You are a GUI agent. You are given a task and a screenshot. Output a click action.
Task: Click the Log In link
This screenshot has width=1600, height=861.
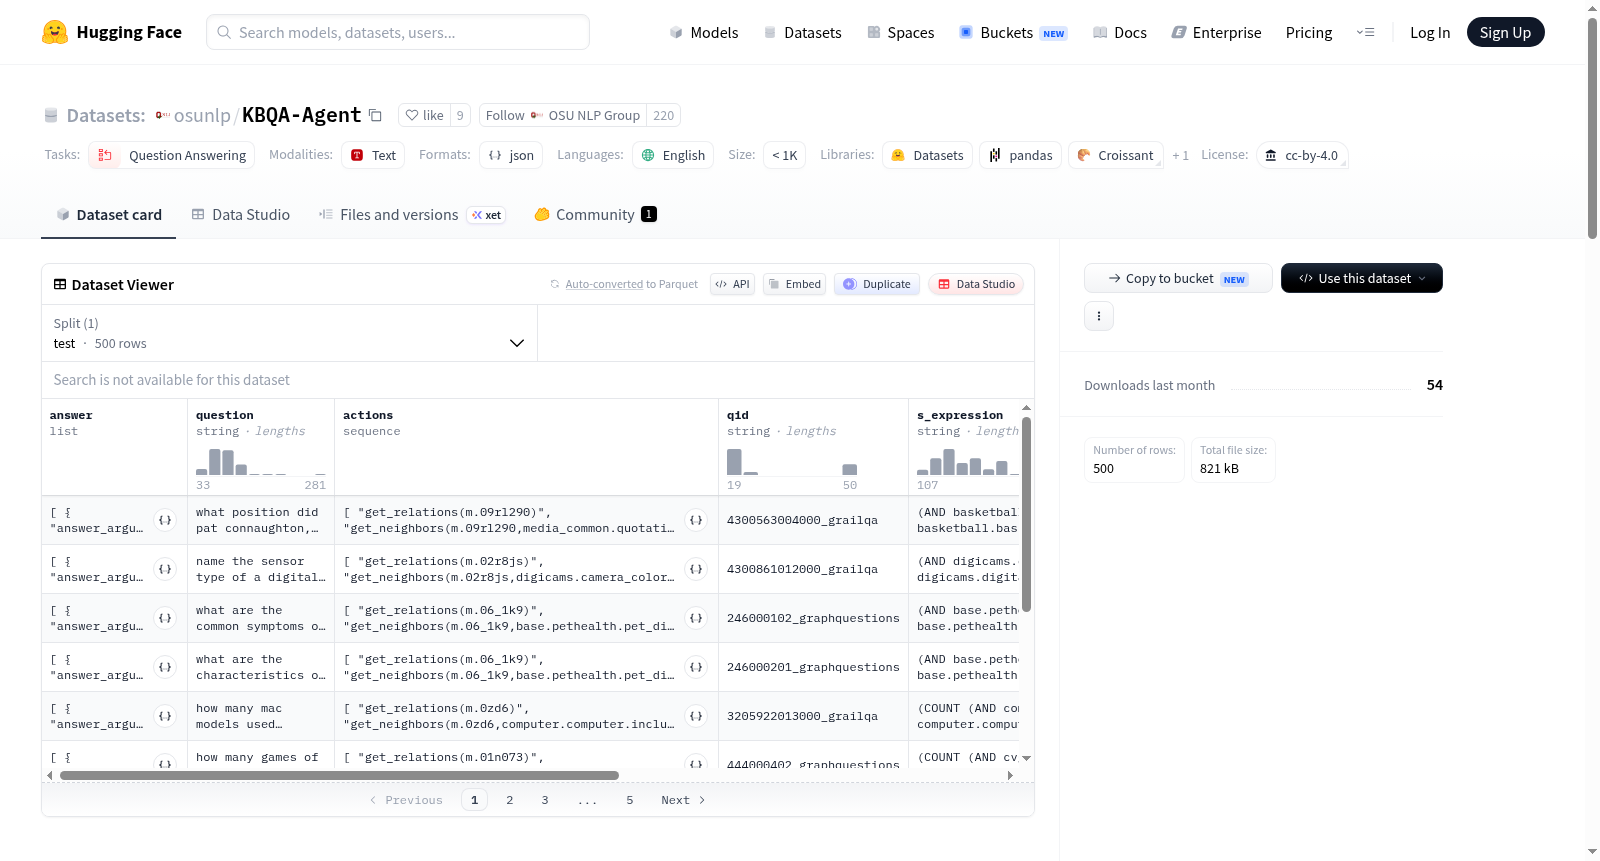[1430, 32]
